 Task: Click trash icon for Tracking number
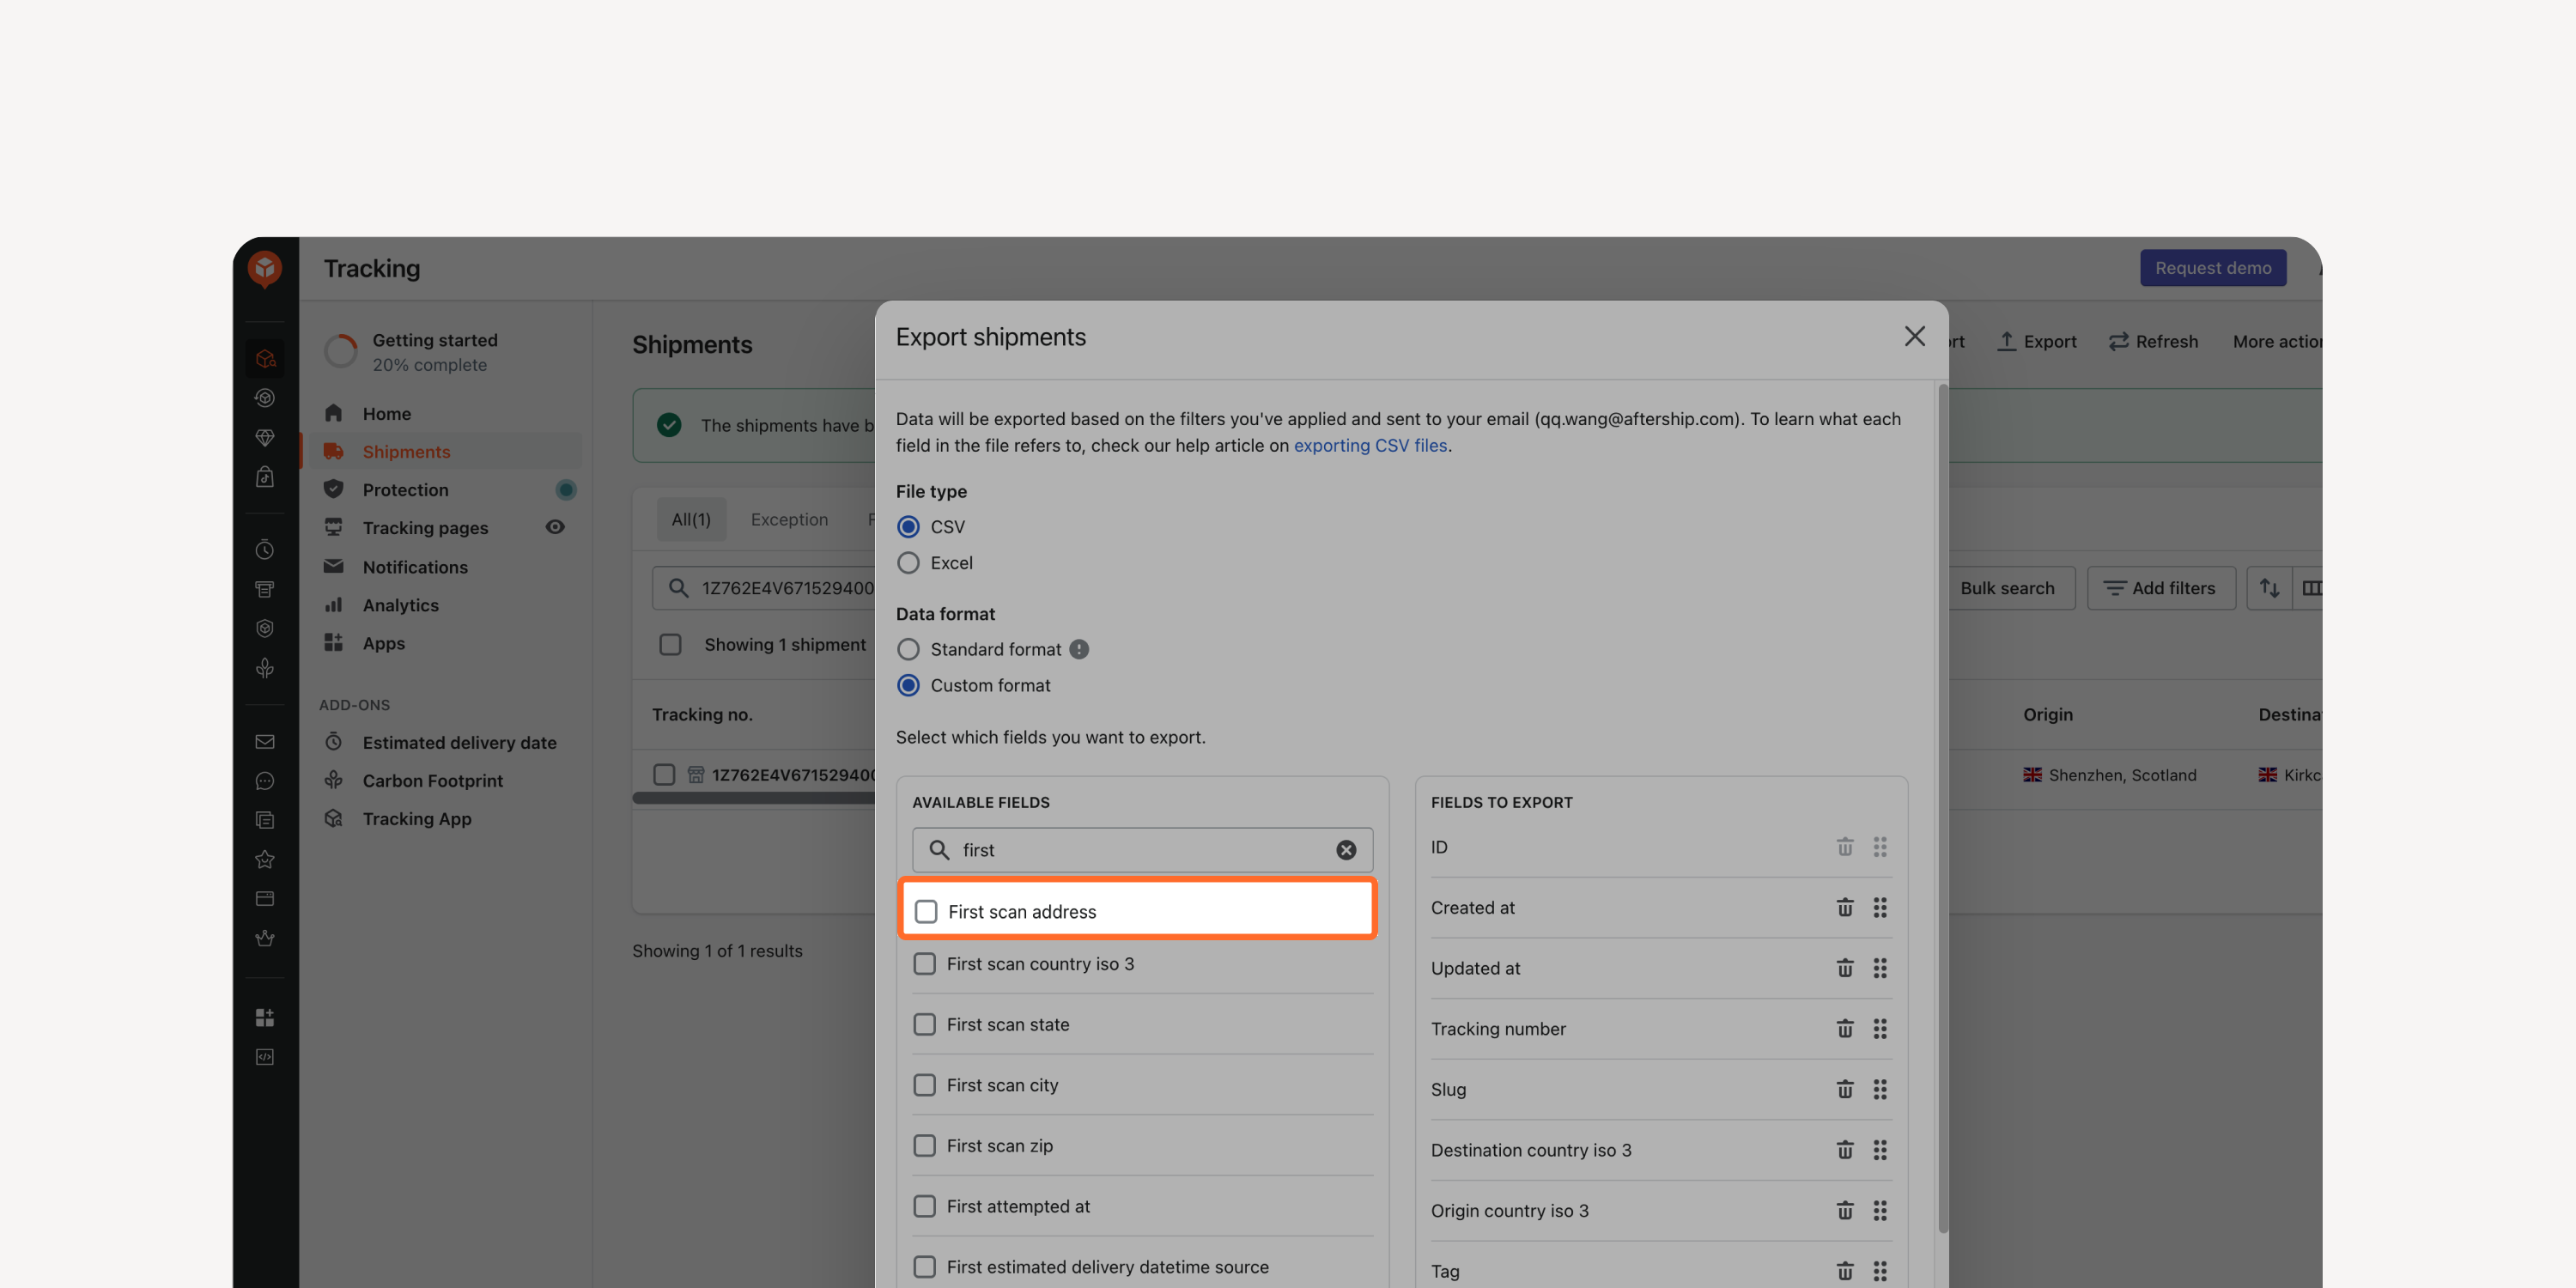(1845, 1028)
